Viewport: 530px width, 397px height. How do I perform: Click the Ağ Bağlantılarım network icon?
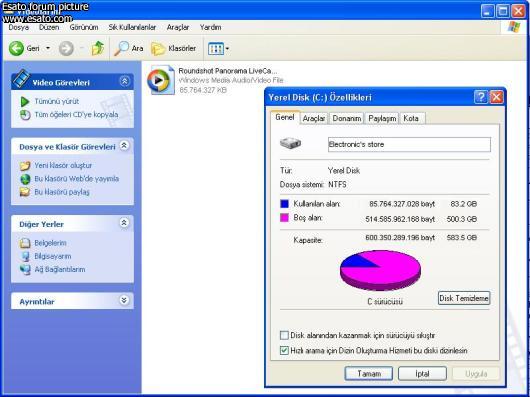point(25,270)
